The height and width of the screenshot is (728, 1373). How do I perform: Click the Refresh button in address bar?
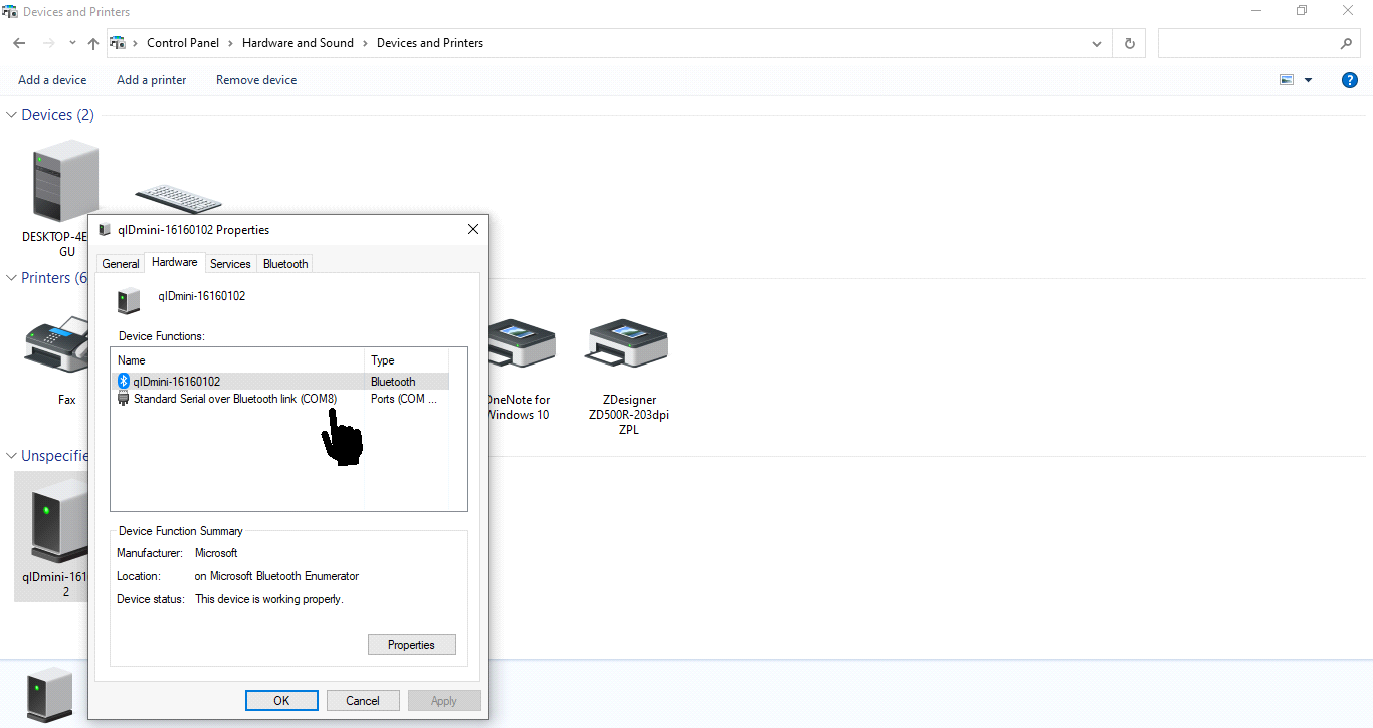tap(1129, 43)
